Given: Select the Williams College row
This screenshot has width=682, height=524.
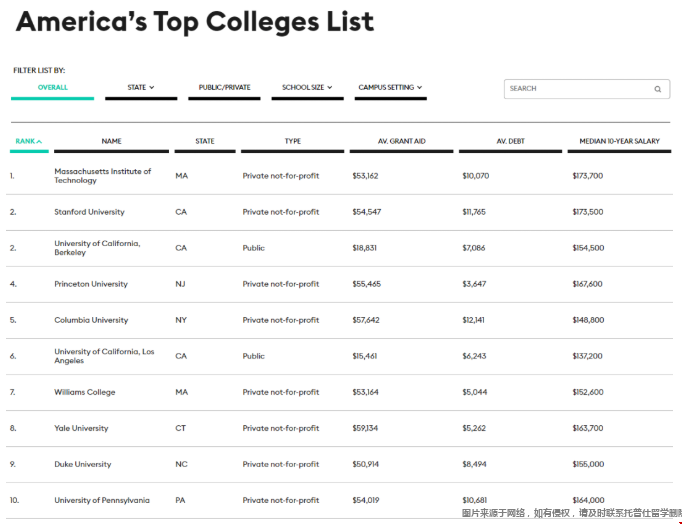Looking at the screenshot, I should pos(339,392).
